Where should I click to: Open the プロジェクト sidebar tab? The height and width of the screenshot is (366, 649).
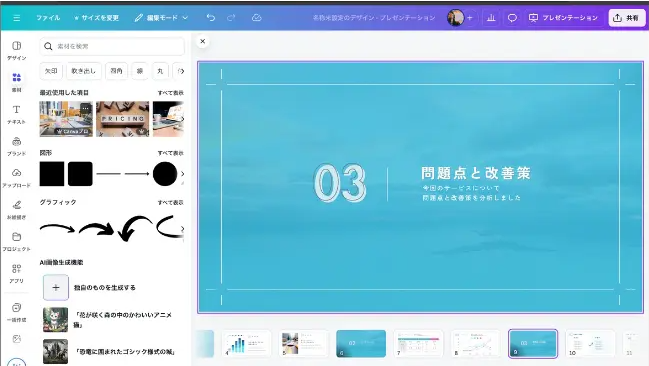pos(17,242)
